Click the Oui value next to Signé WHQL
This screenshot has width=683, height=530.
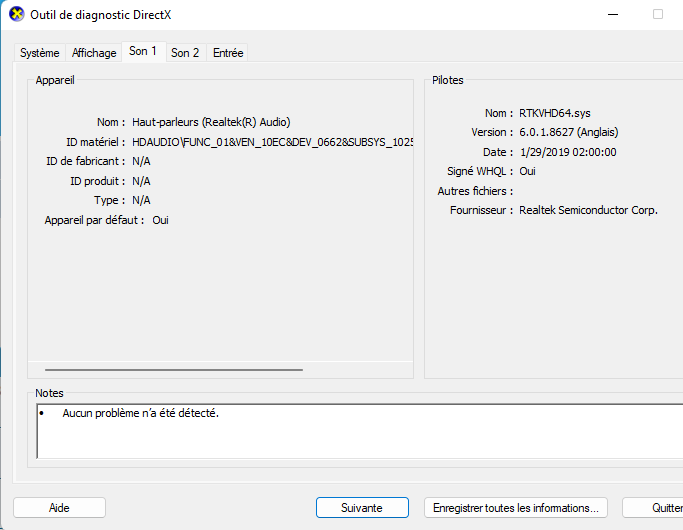527,171
